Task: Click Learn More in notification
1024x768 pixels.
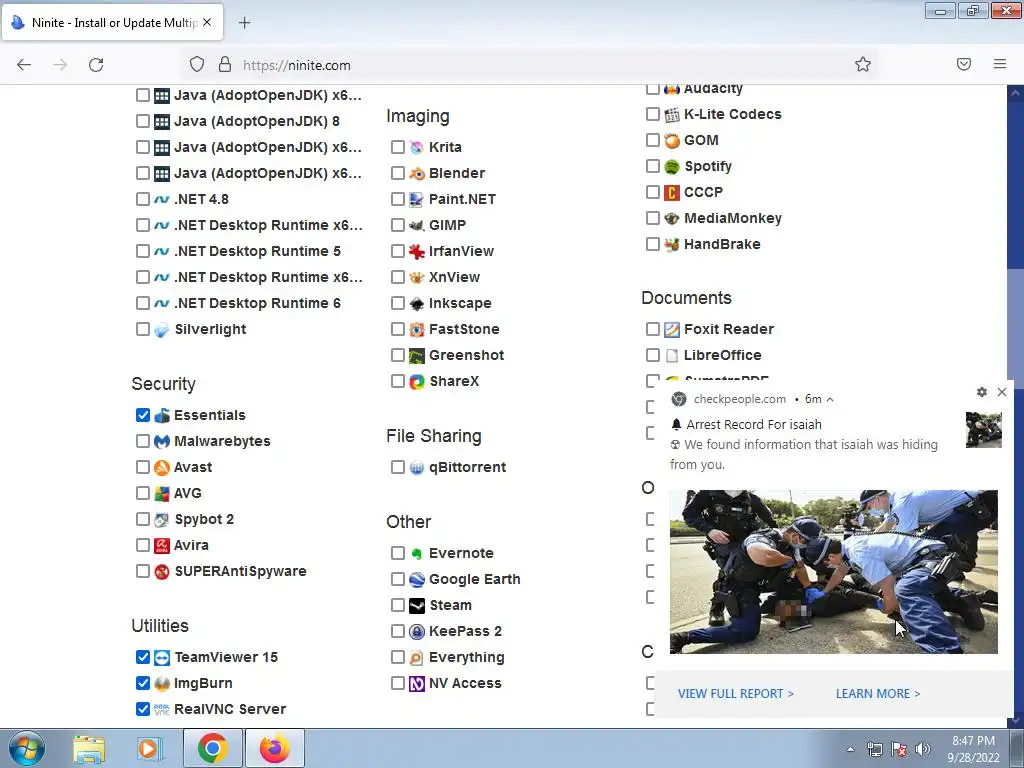Action: coord(878,694)
